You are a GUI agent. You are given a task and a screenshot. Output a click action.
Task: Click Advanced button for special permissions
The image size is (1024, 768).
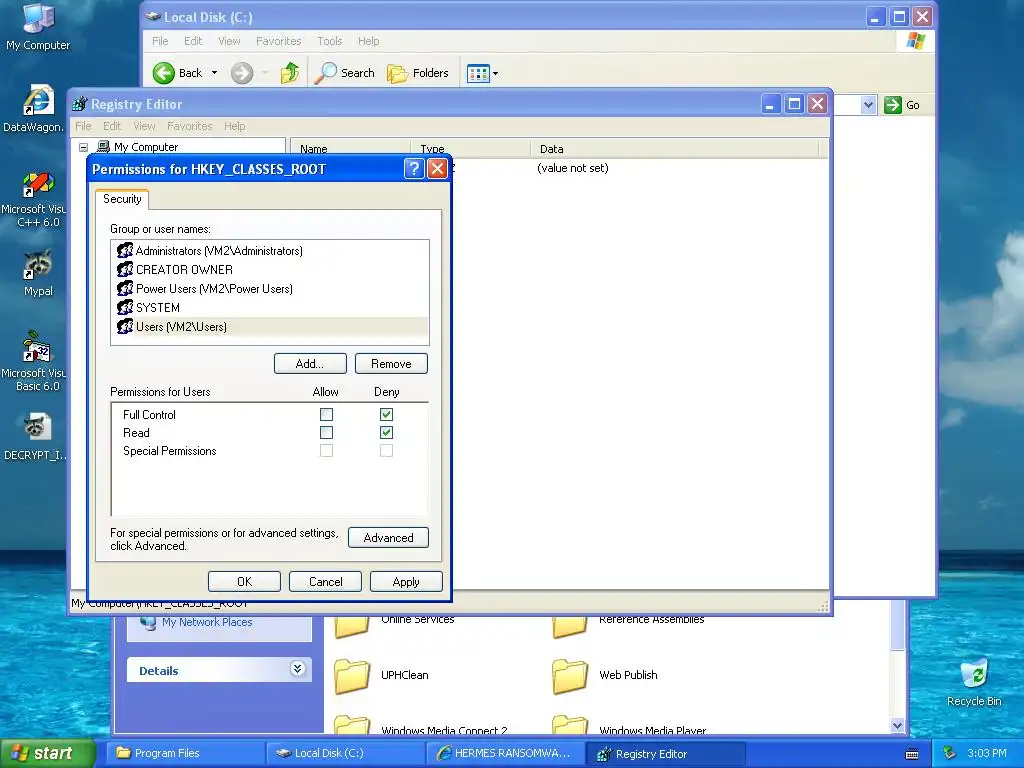[x=389, y=537]
